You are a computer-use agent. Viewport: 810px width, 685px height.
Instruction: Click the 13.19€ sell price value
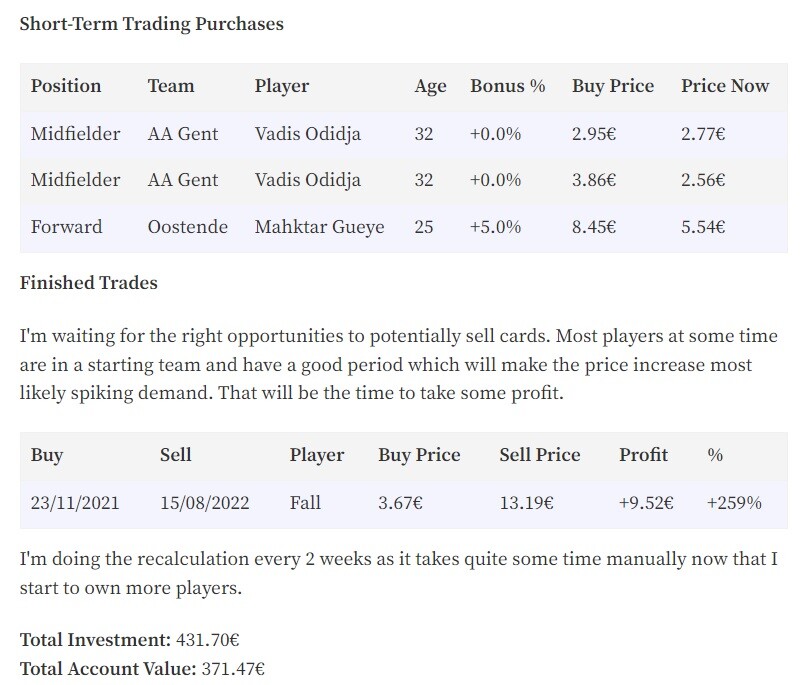[x=526, y=503]
